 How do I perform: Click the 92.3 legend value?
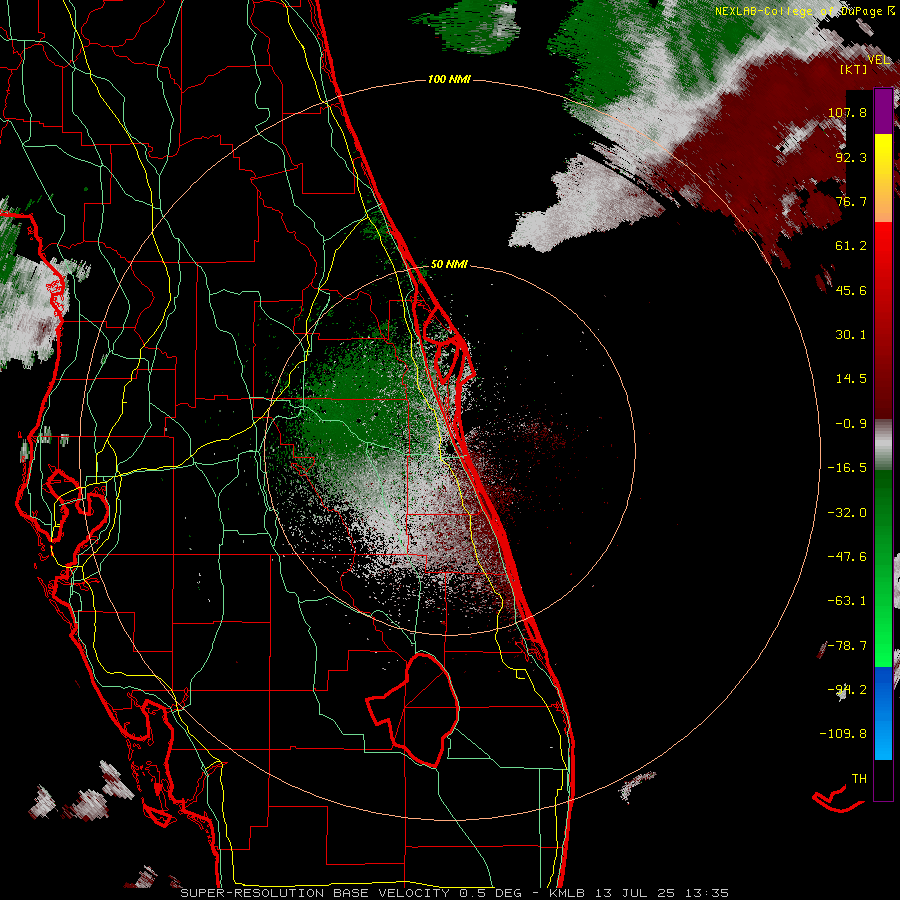coord(851,157)
